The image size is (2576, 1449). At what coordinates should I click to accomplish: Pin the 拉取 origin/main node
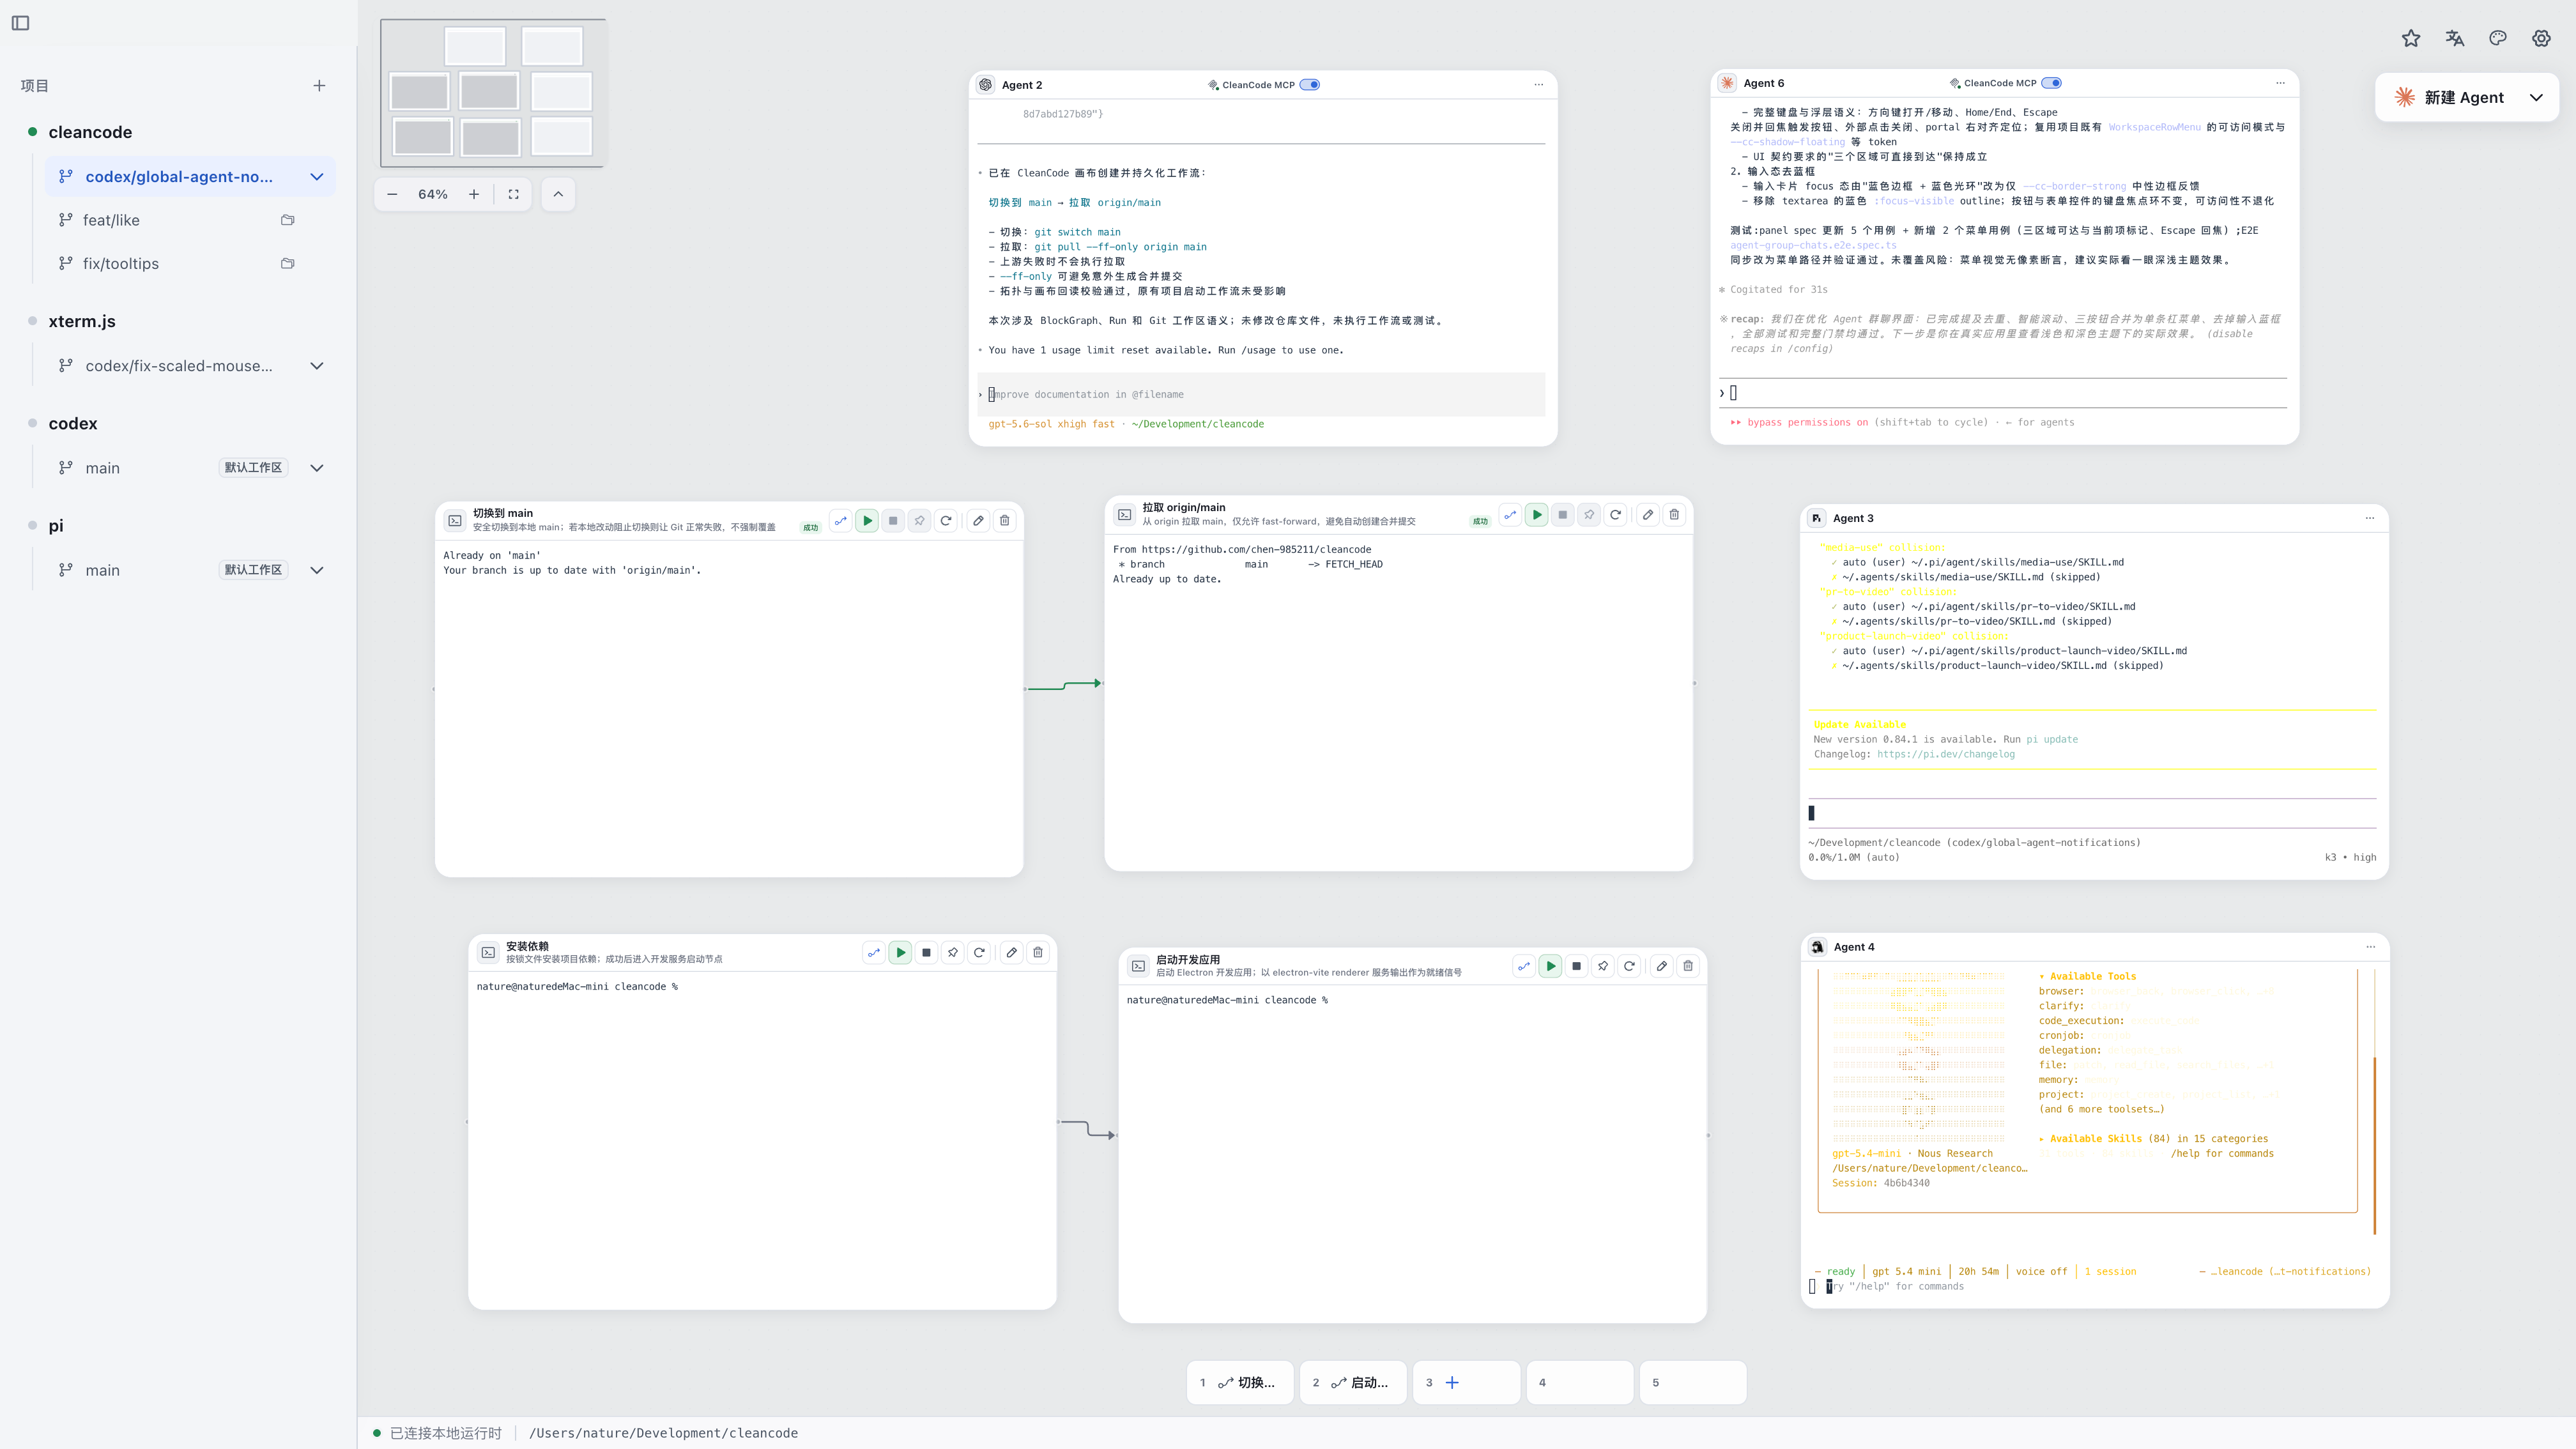click(1589, 515)
